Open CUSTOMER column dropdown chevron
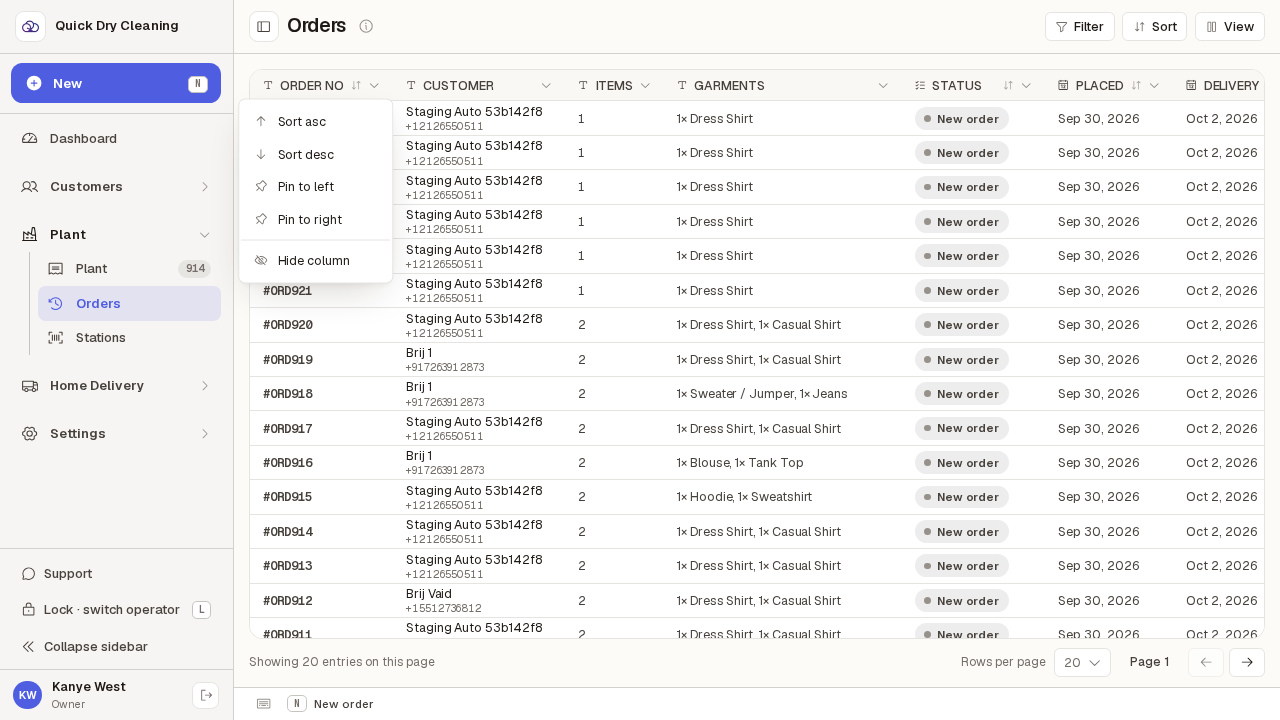Viewport: 1280px width, 720px height. [546, 86]
